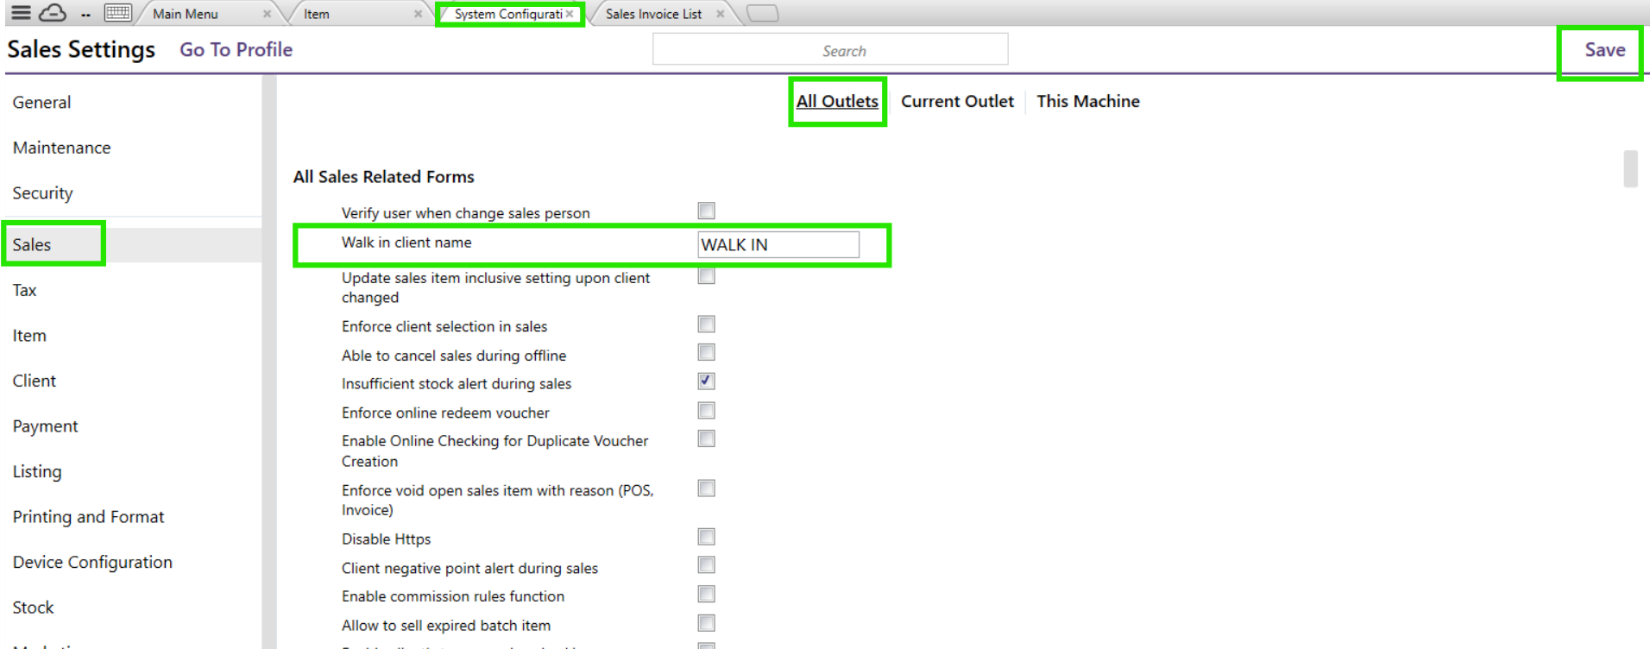Click the cloud sync icon
The height and width of the screenshot is (649, 1650).
pyautogui.click(x=53, y=13)
